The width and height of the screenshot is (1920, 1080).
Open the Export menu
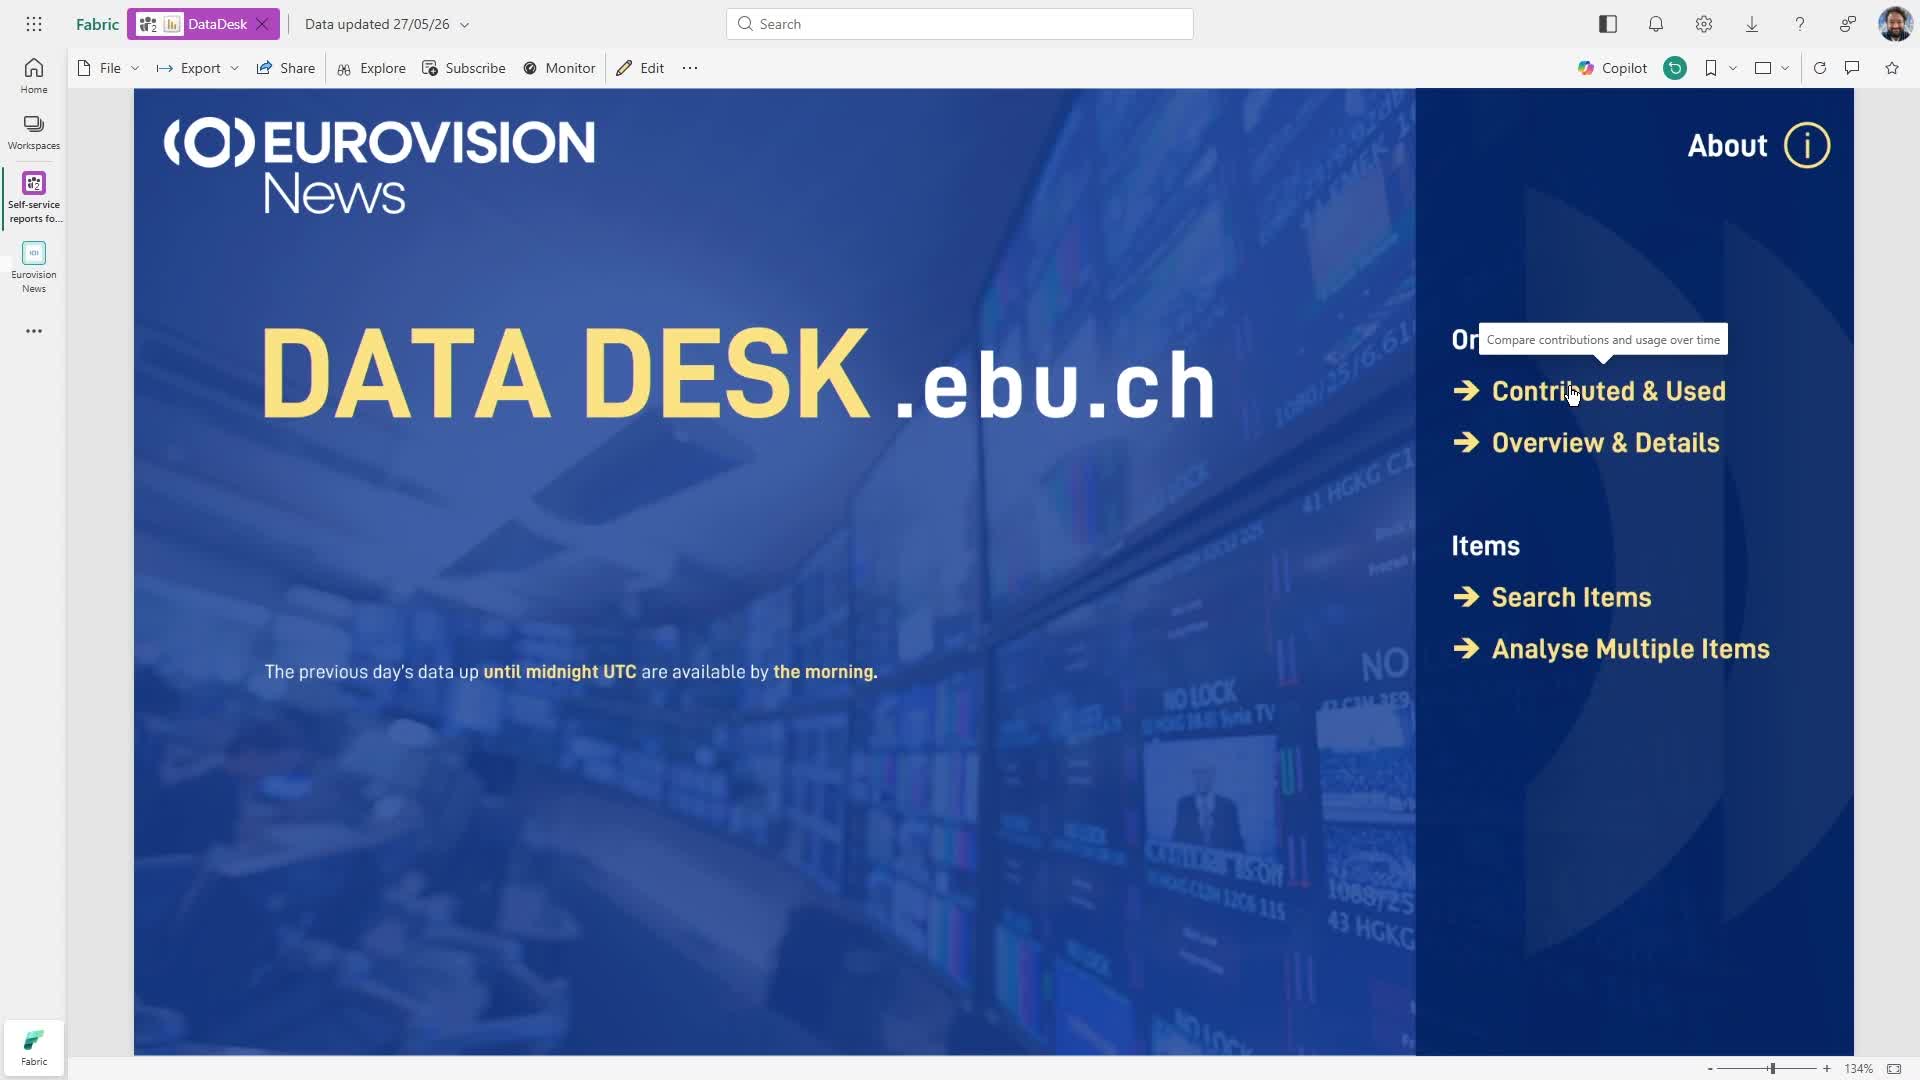[x=189, y=68]
